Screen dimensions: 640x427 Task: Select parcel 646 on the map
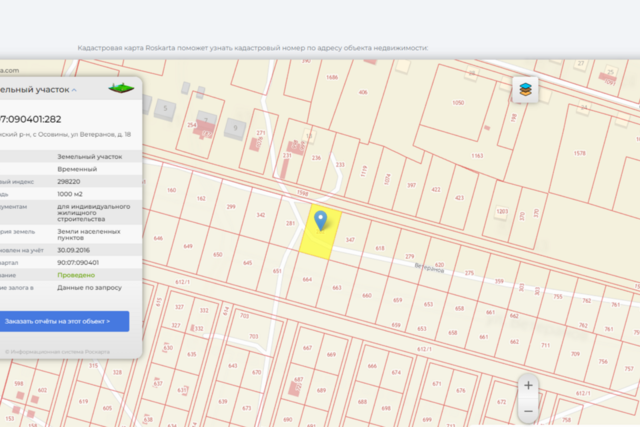158,238
